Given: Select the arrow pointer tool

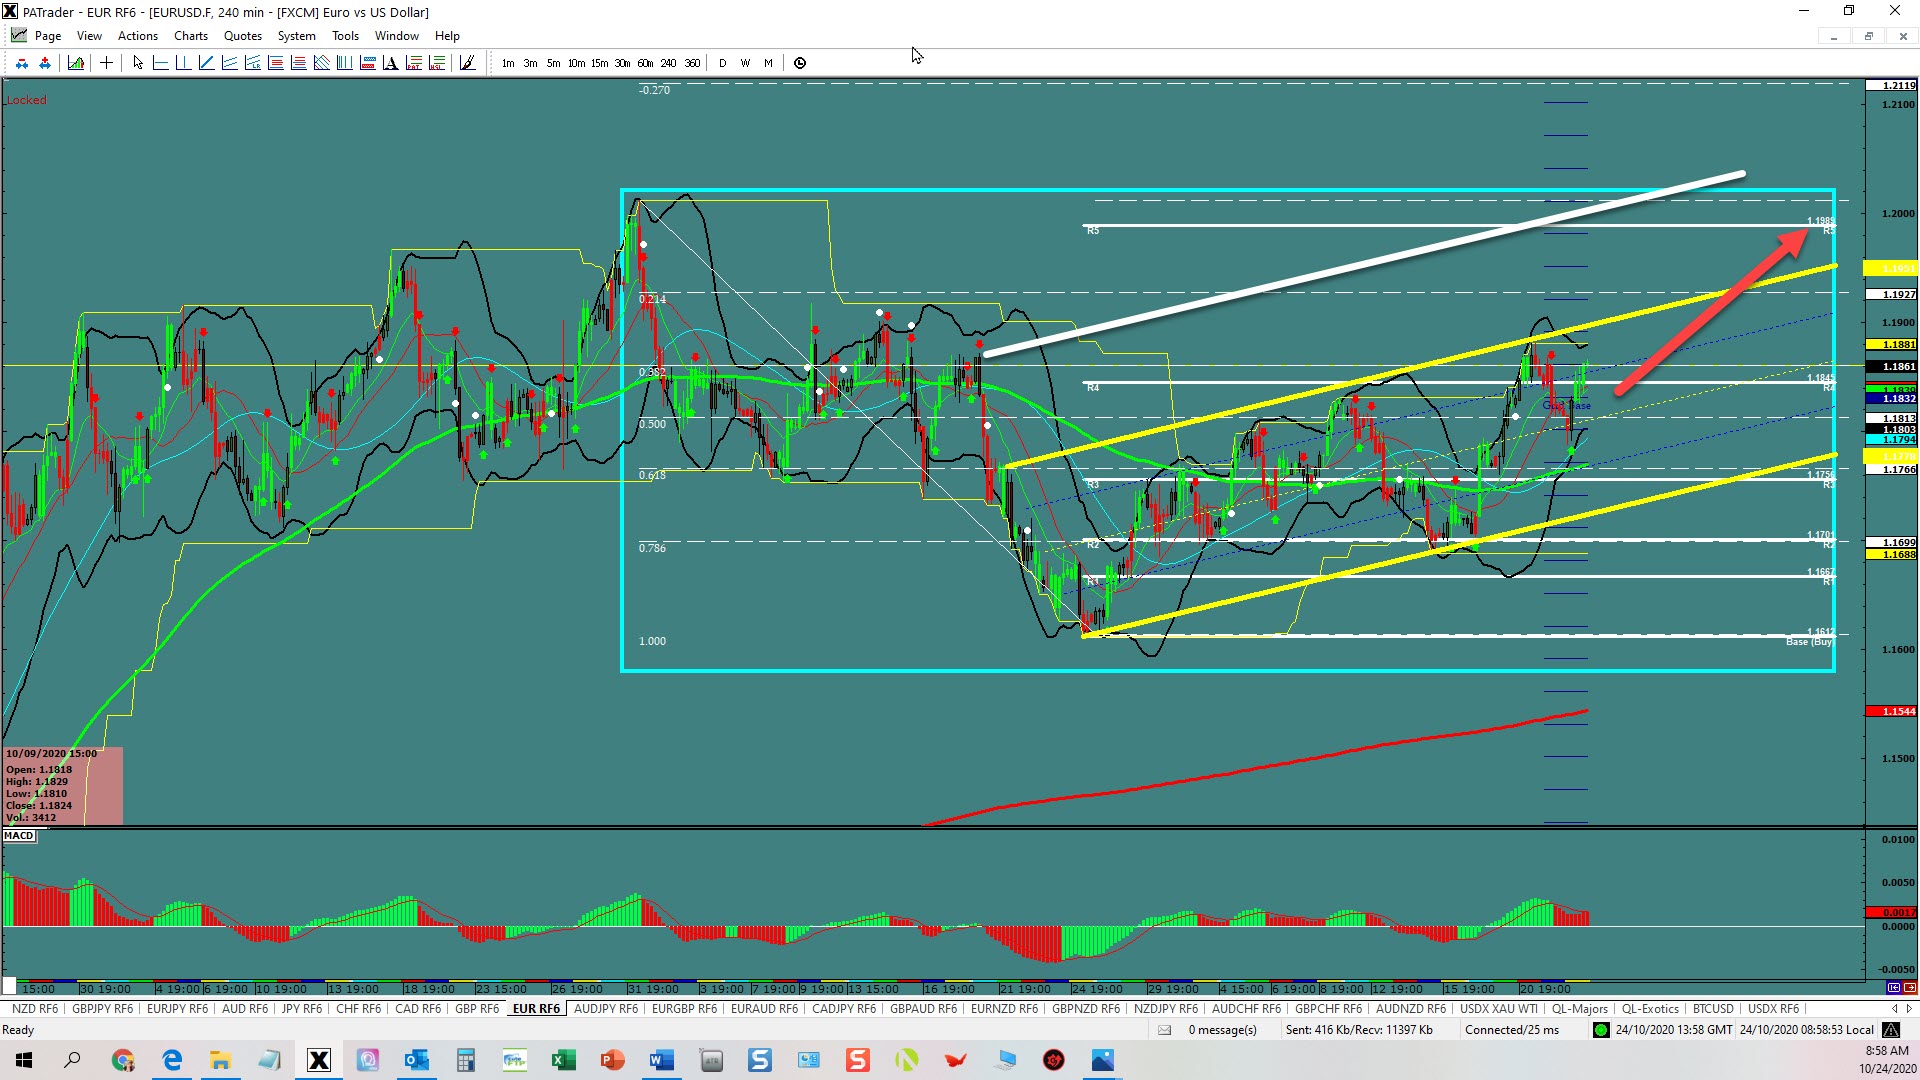Looking at the screenshot, I should (x=138, y=63).
